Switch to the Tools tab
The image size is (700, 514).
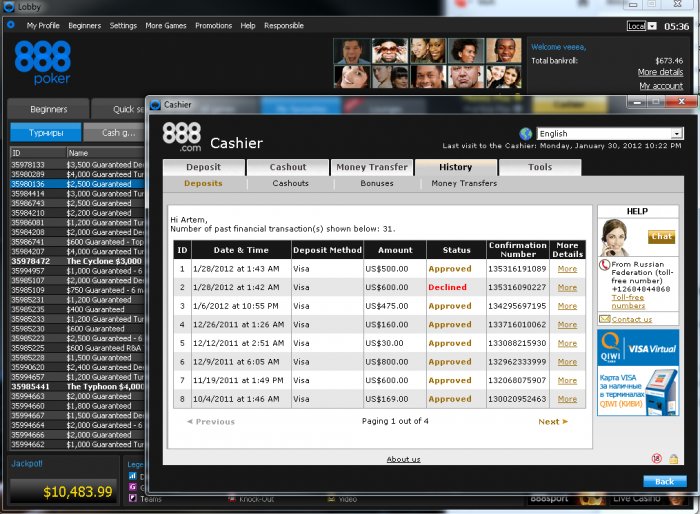[540, 167]
